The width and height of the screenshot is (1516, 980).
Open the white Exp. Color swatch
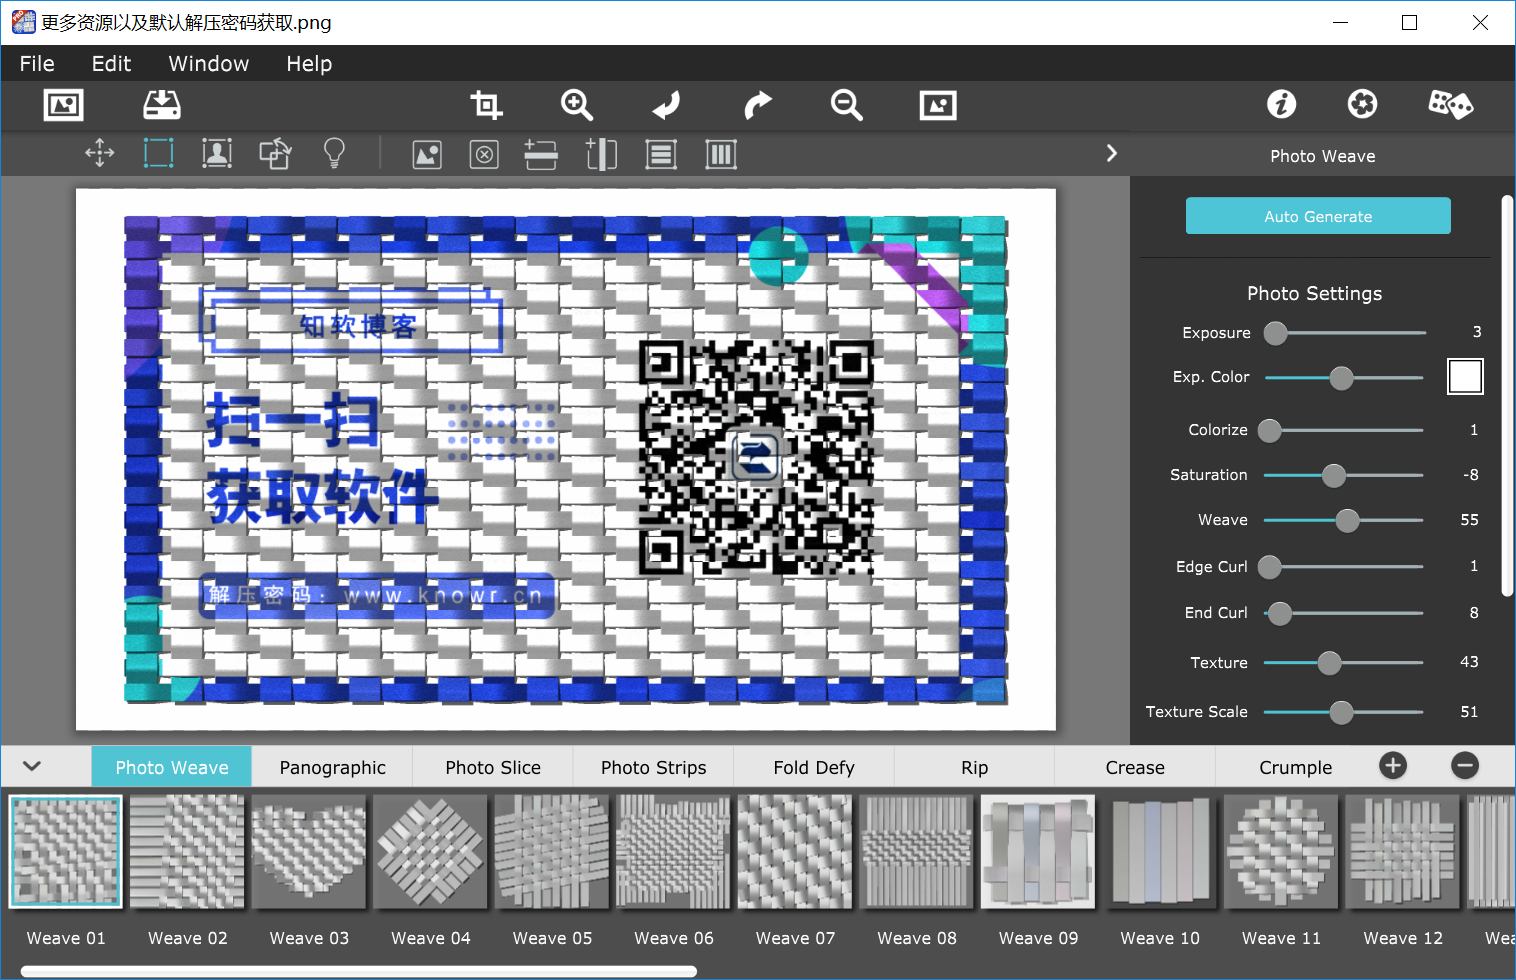pos(1465,377)
